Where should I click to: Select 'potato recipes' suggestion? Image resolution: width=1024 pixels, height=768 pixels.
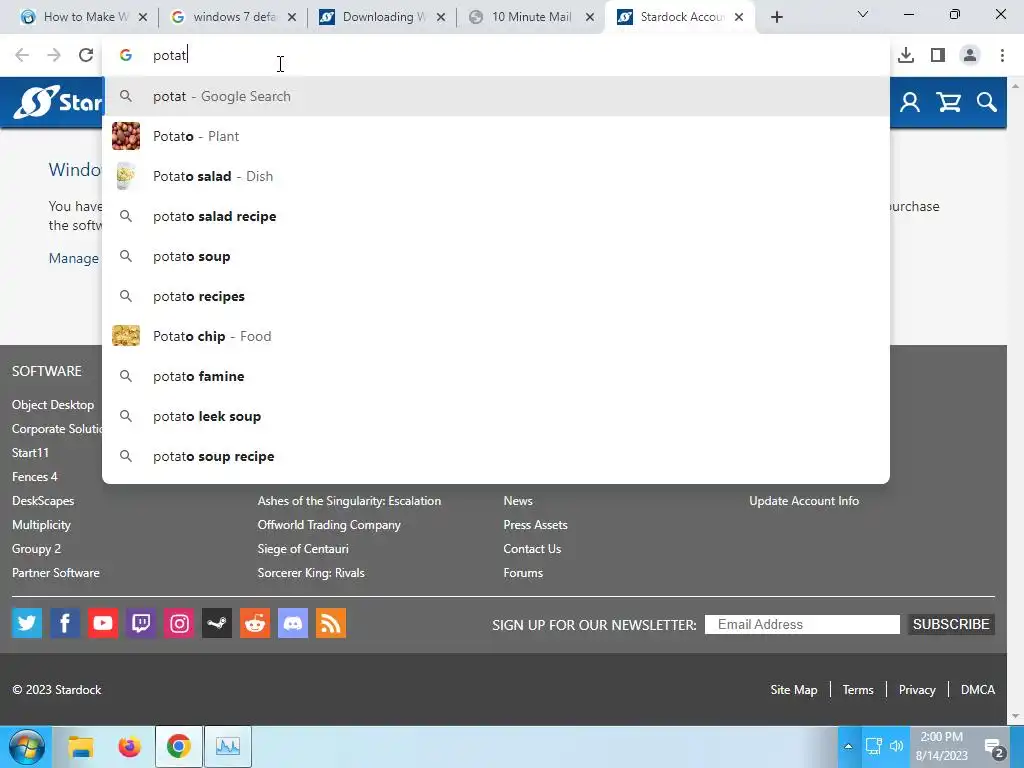tap(496, 296)
